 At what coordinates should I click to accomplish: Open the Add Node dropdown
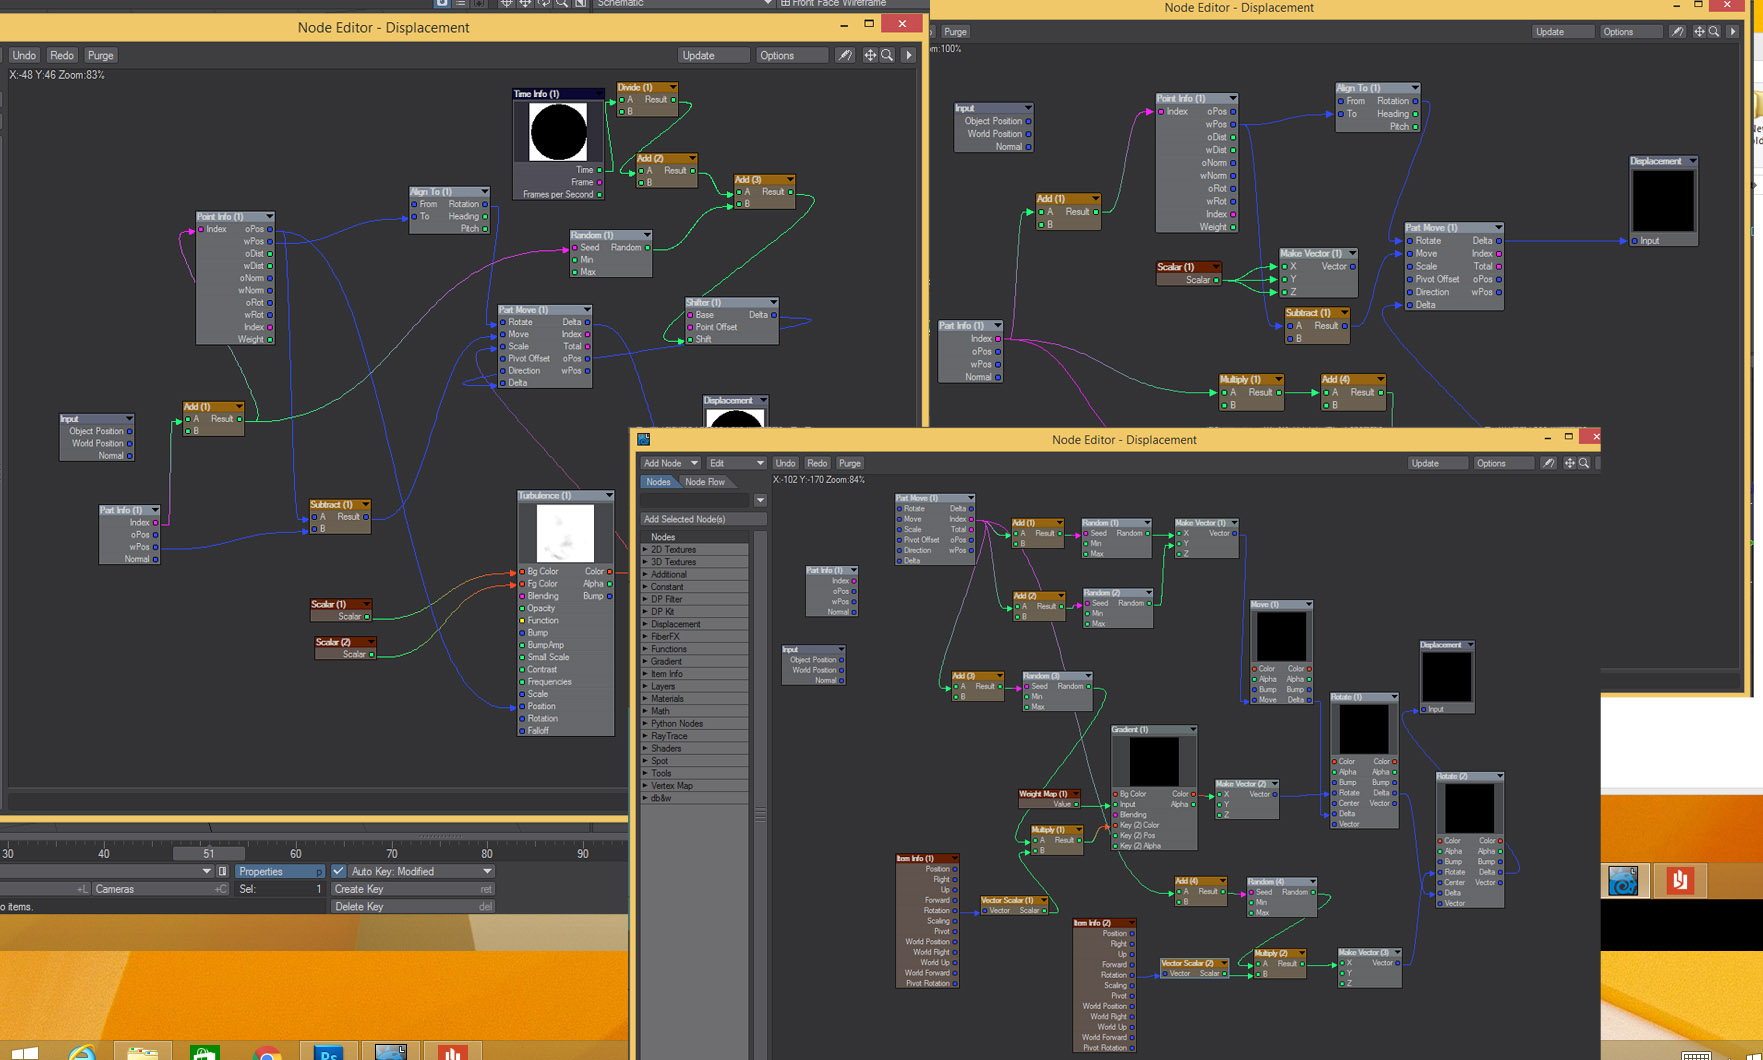click(670, 463)
